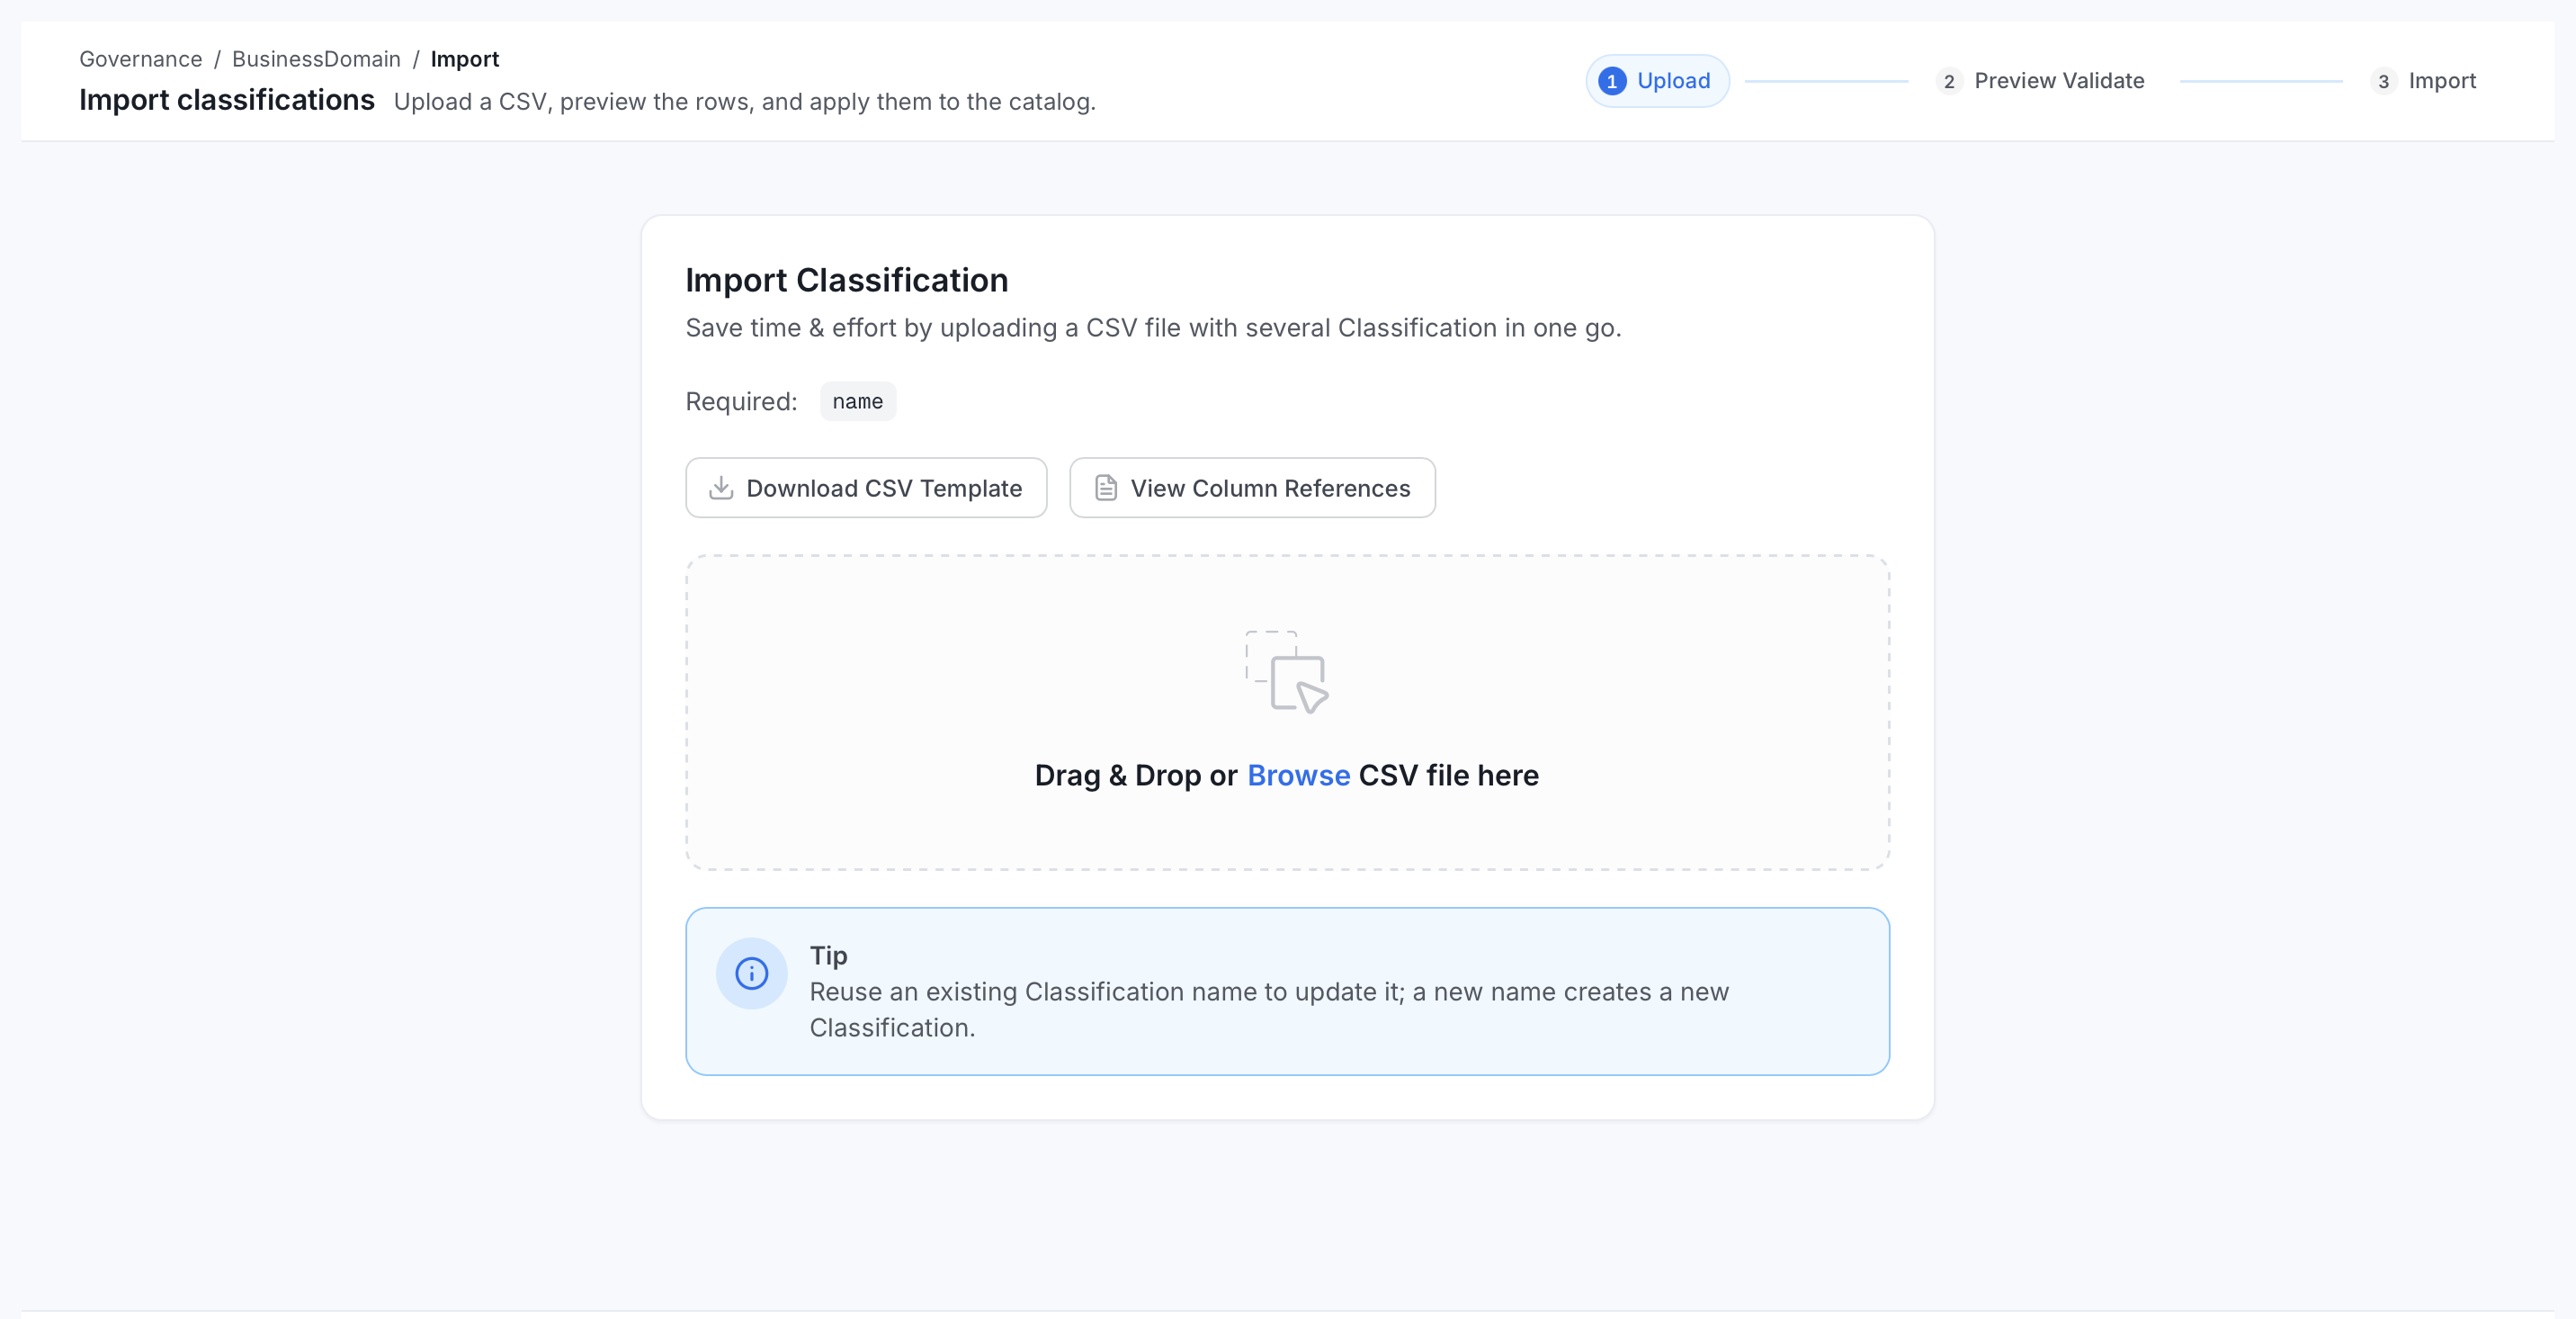Click the 'name' required field chip
This screenshot has width=2576, height=1319.
click(x=857, y=401)
